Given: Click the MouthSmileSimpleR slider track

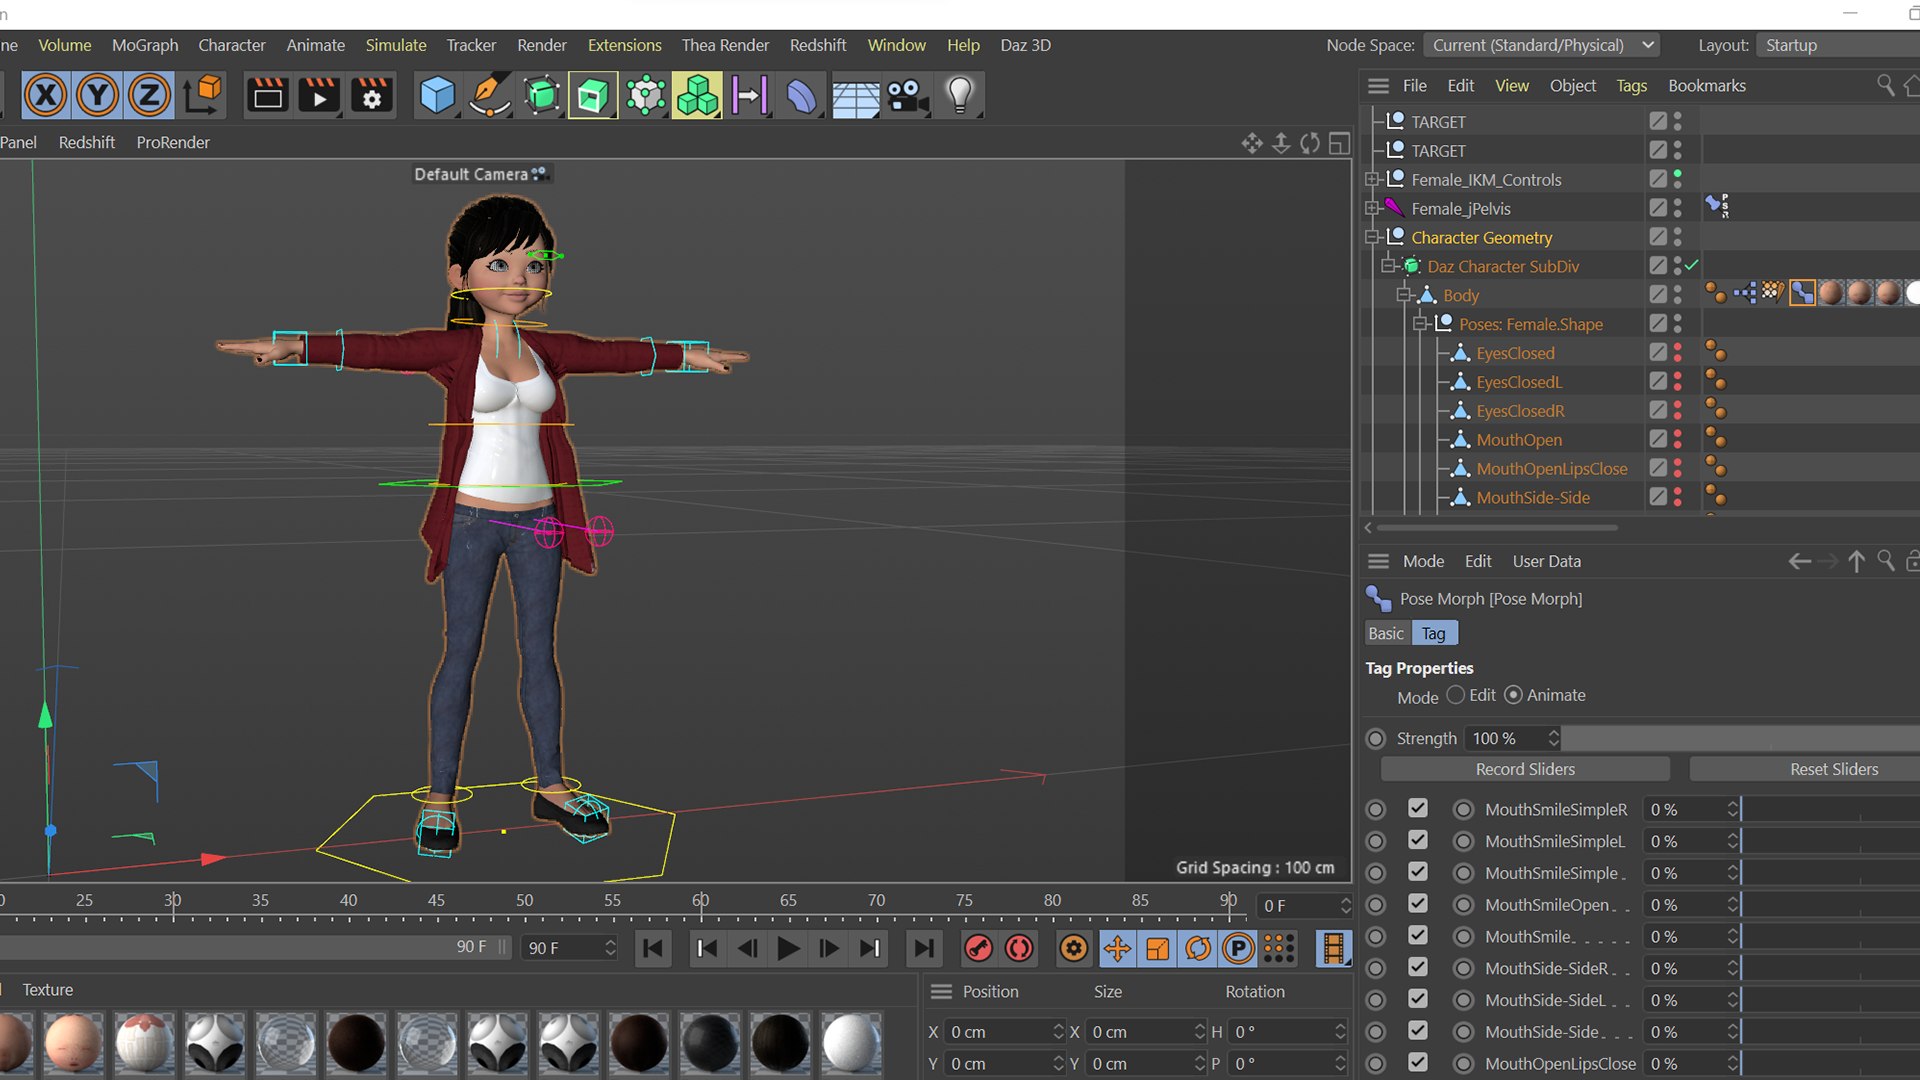Looking at the screenshot, I should click(x=1830, y=809).
